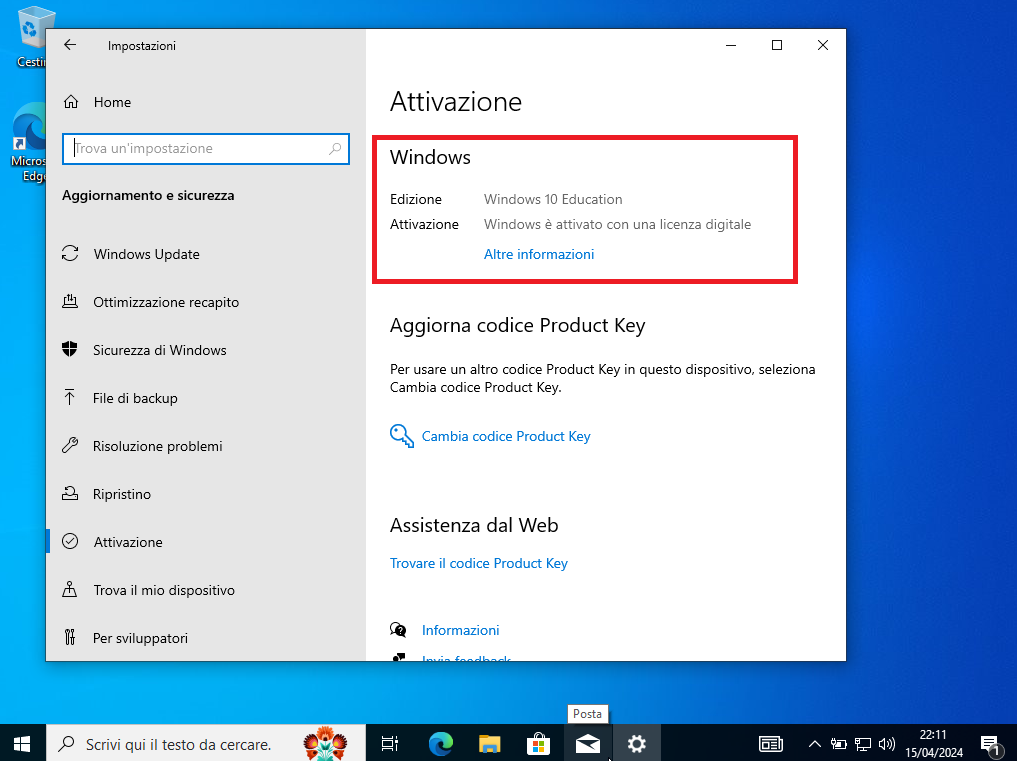Click the network tray icon
This screenshot has width=1017, height=761.
[x=863, y=743]
